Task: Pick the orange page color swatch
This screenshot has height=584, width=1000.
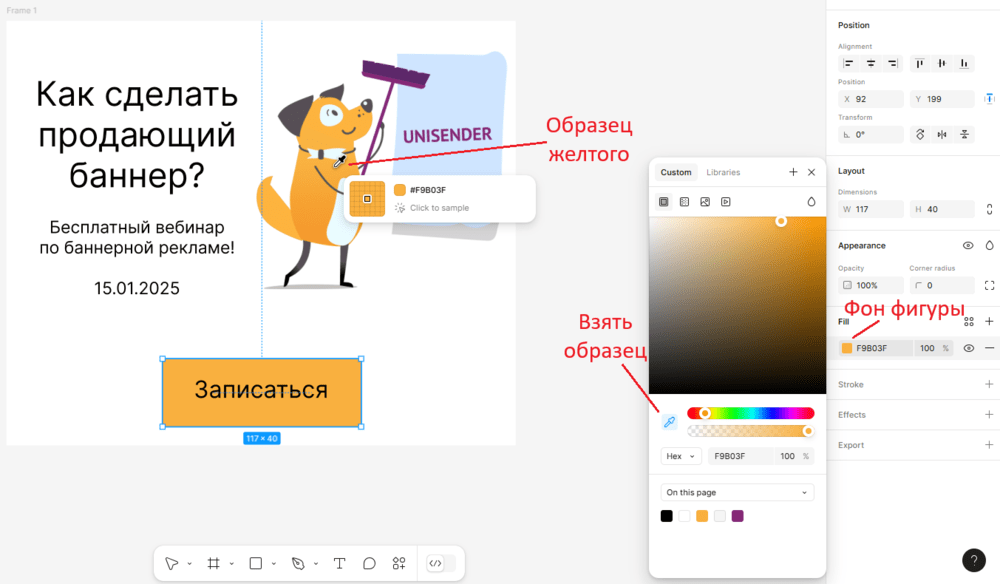Action: (x=702, y=516)
